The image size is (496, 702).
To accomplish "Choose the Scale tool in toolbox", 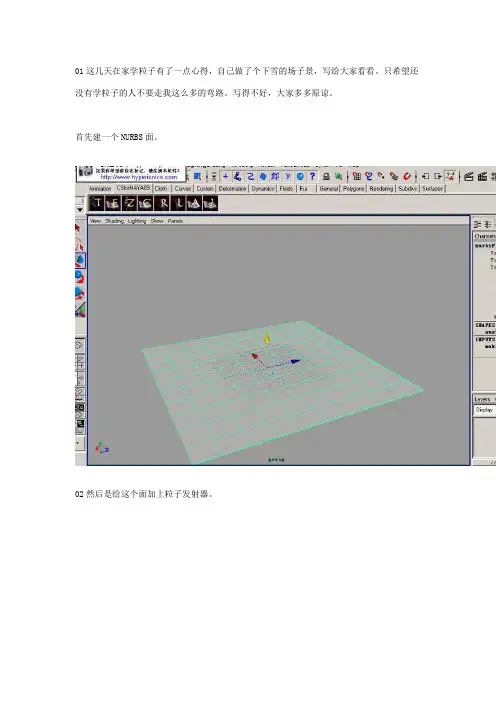I will point(80,293).
